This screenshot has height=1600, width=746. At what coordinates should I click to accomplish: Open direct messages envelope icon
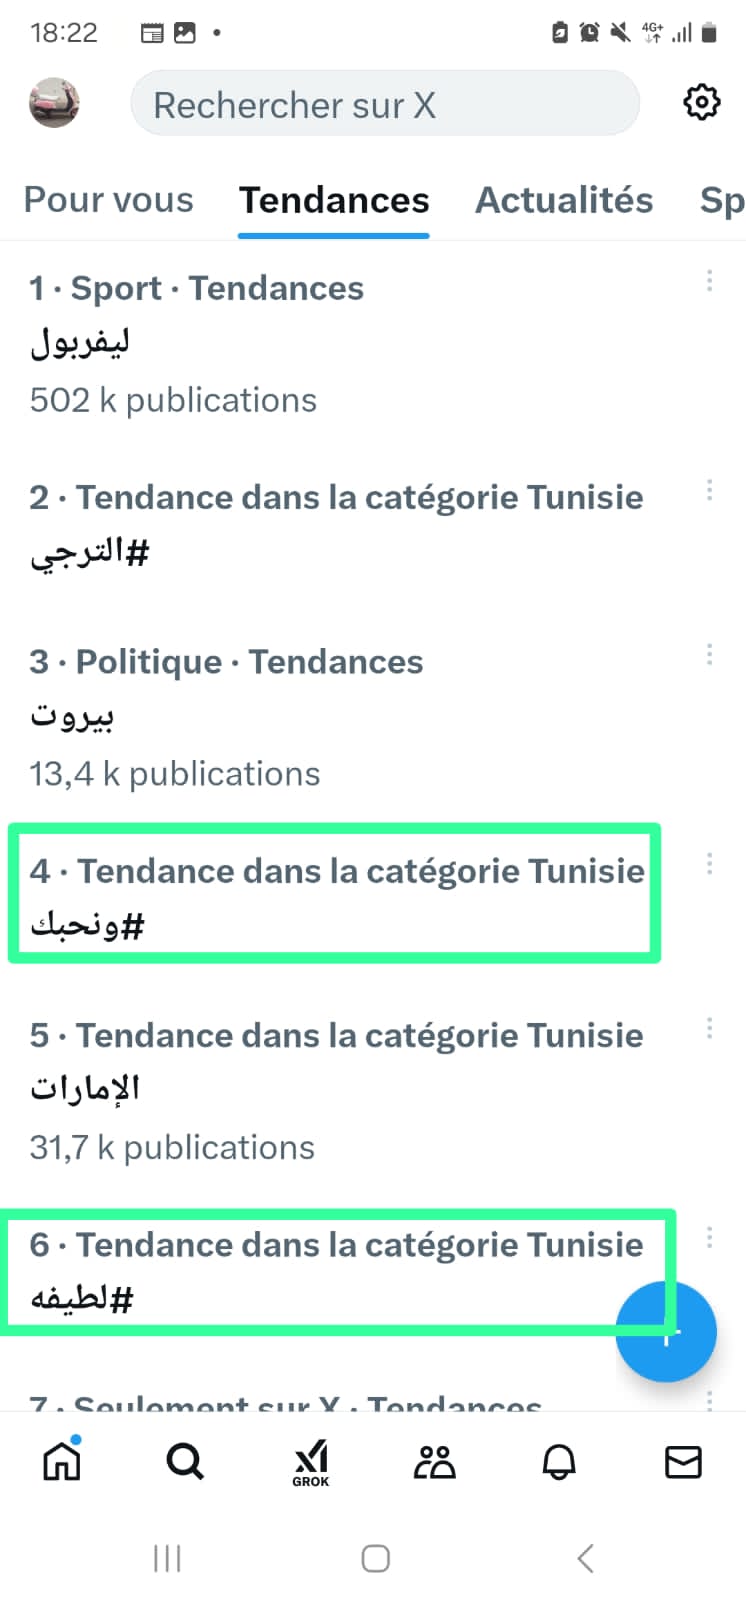pos(683,1462)
